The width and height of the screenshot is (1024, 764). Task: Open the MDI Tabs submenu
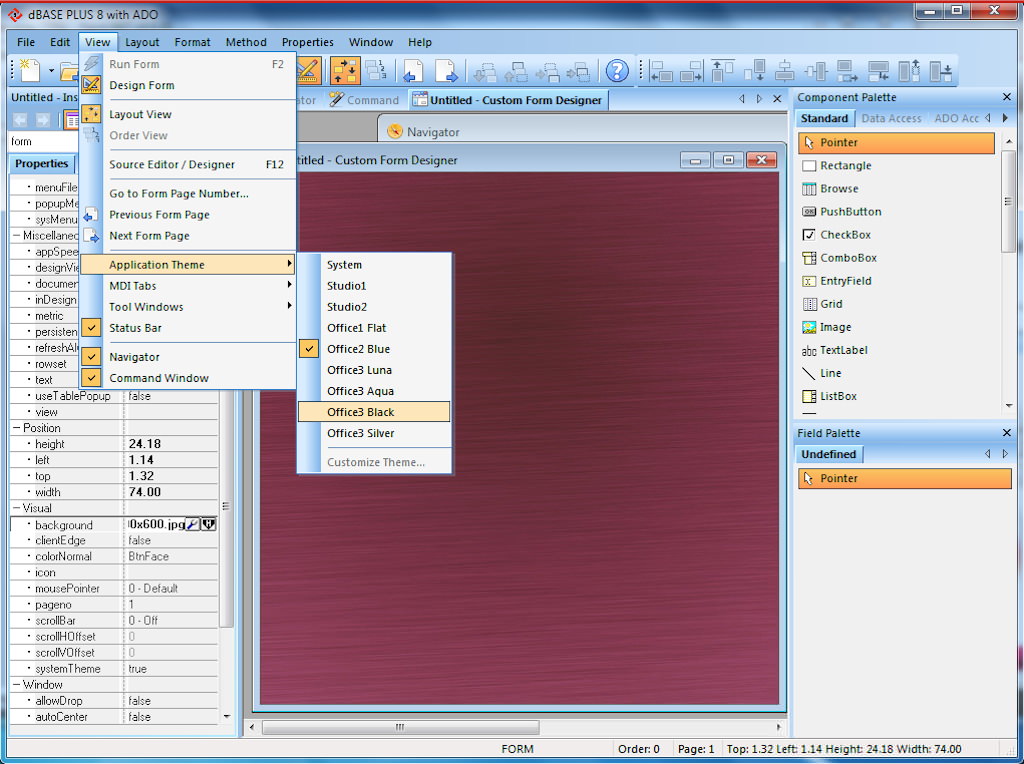pyautogui.click(x=187, y=285)
